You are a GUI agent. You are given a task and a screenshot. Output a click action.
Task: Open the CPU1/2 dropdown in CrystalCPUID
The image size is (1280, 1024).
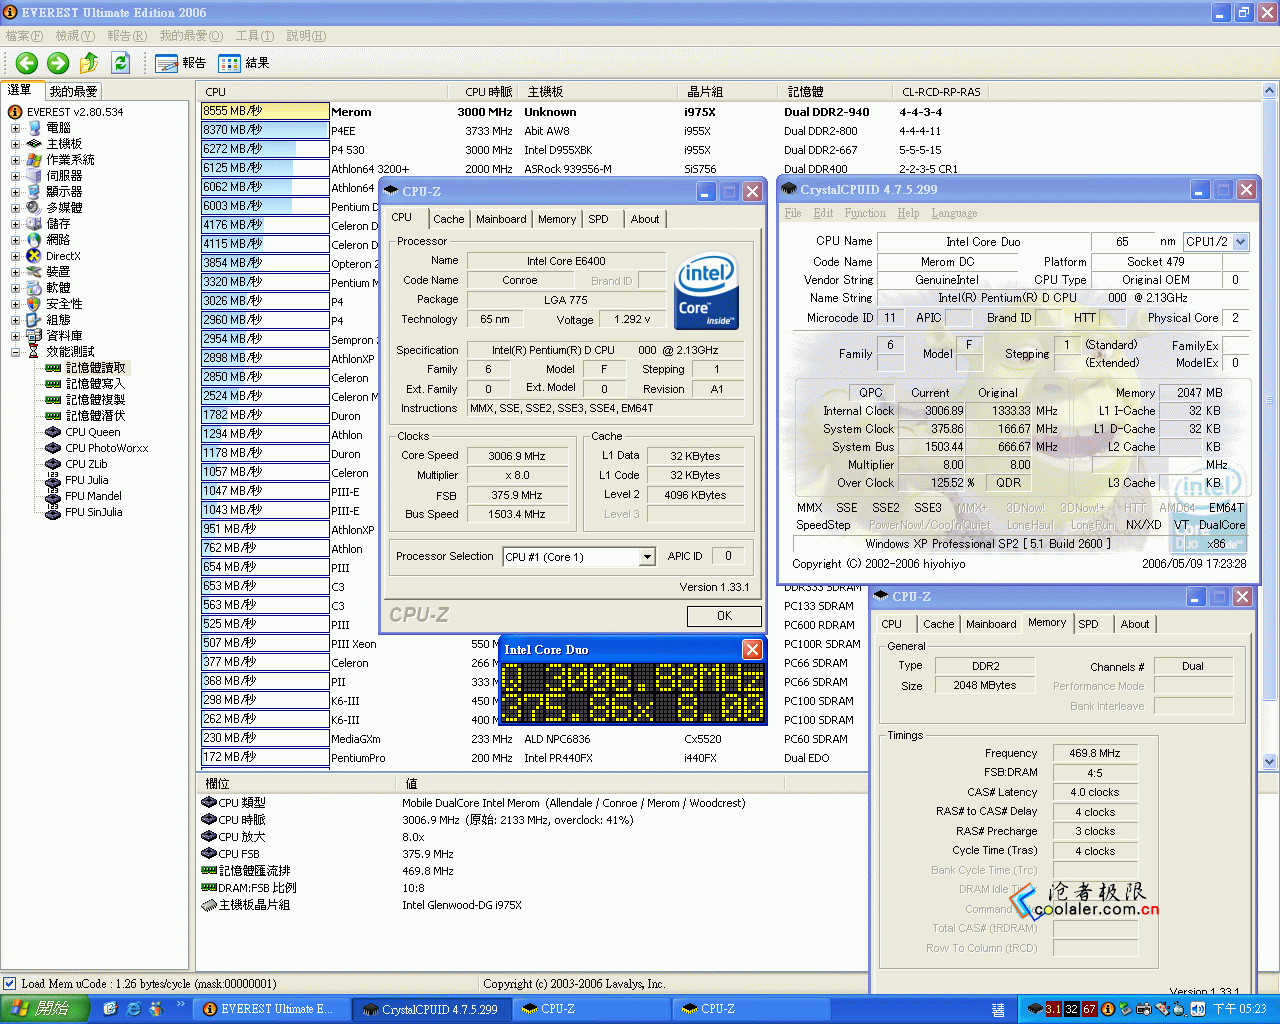pos(1241,242)
